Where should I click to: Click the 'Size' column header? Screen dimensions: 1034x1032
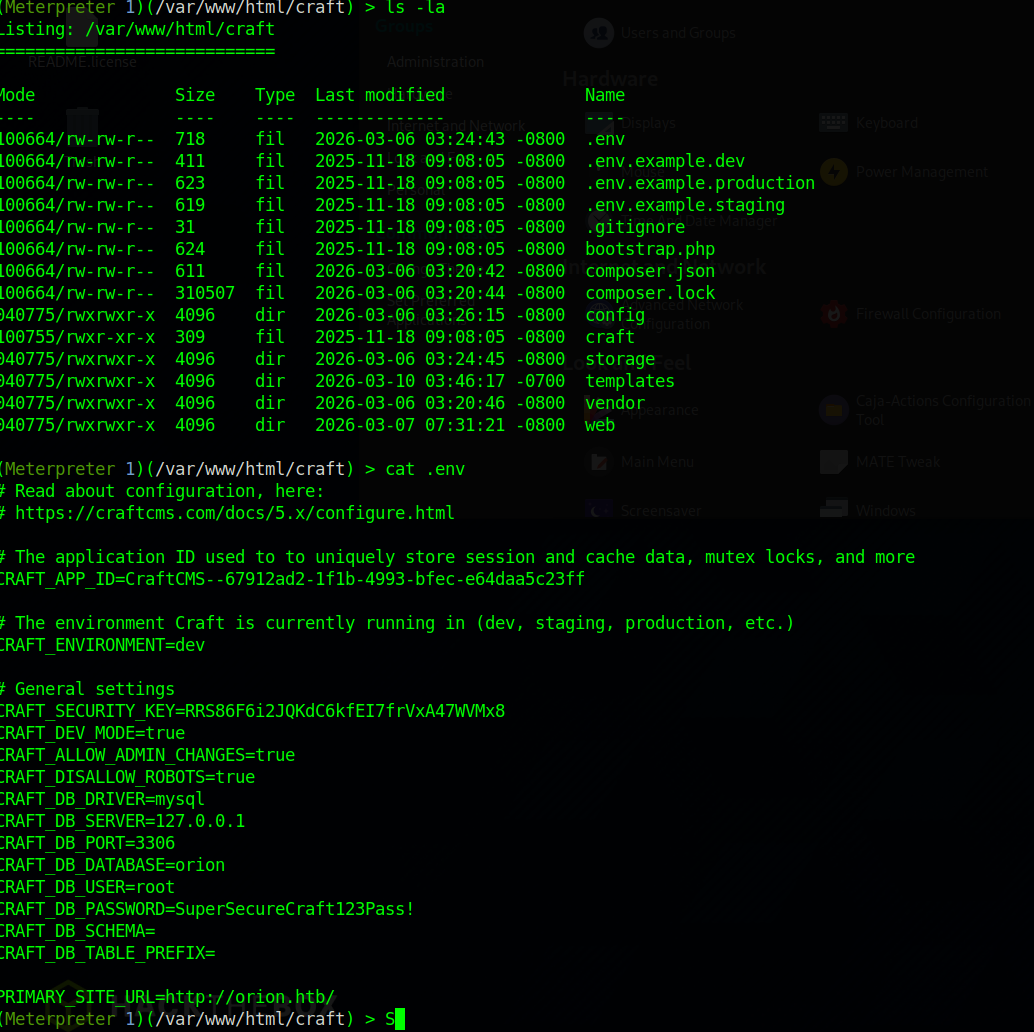pos(195,95)
